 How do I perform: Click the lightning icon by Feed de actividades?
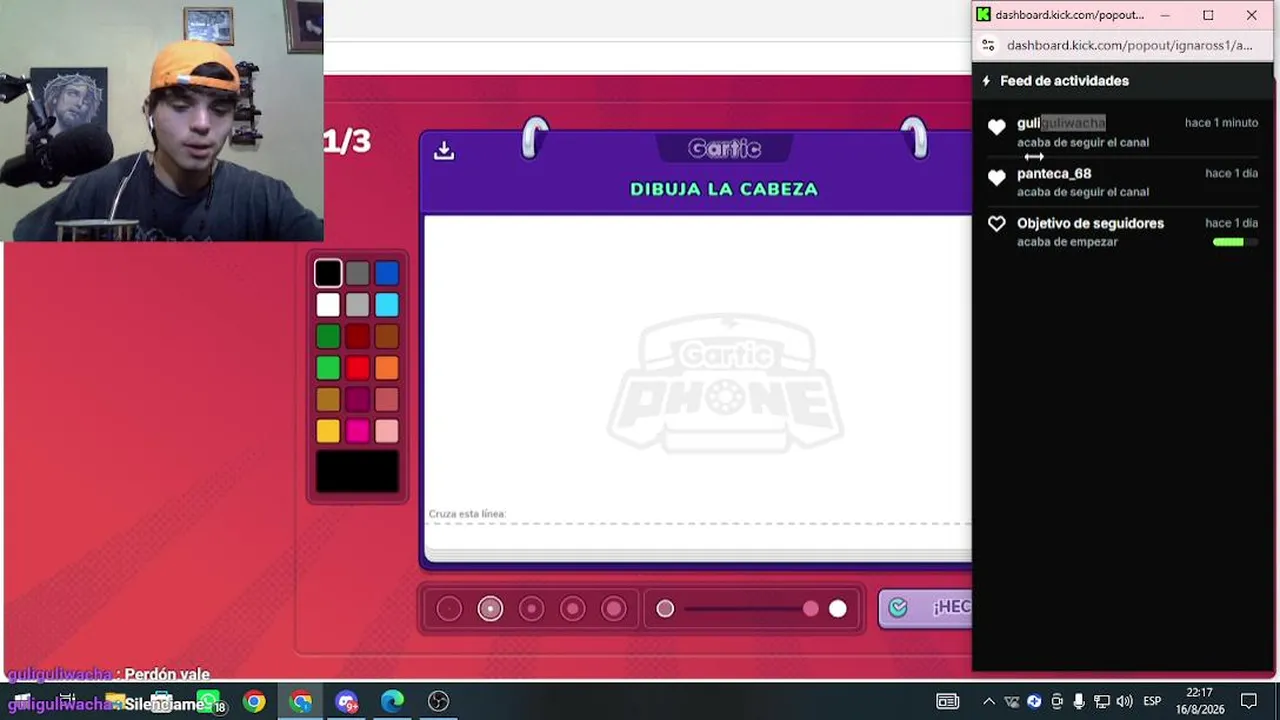986,81
